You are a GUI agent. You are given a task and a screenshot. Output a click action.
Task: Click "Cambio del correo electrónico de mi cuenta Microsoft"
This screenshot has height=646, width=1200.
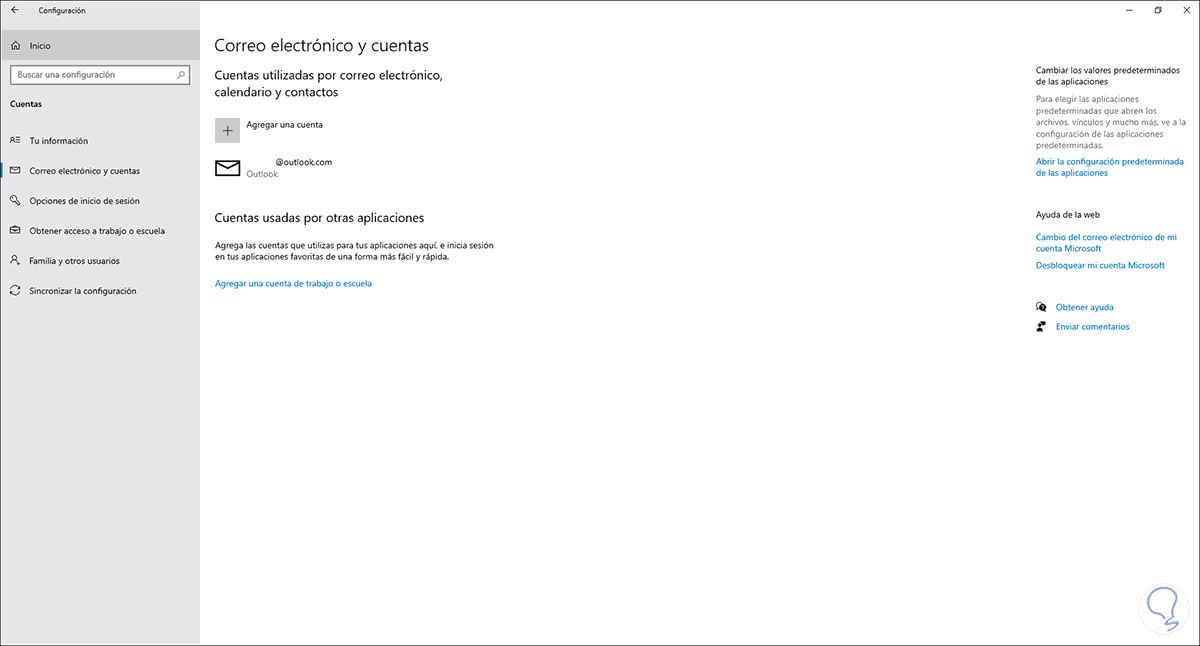[1107, 242]
